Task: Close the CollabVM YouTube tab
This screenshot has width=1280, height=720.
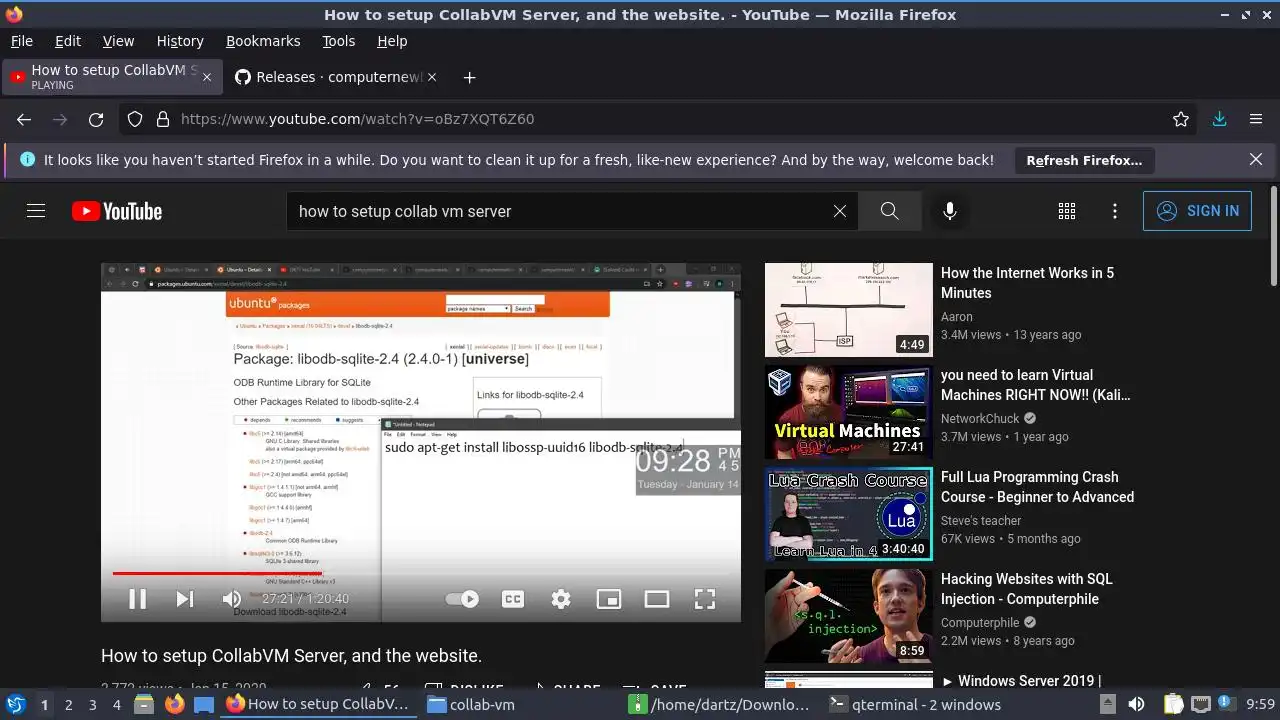Action: [x=207, y=77]
